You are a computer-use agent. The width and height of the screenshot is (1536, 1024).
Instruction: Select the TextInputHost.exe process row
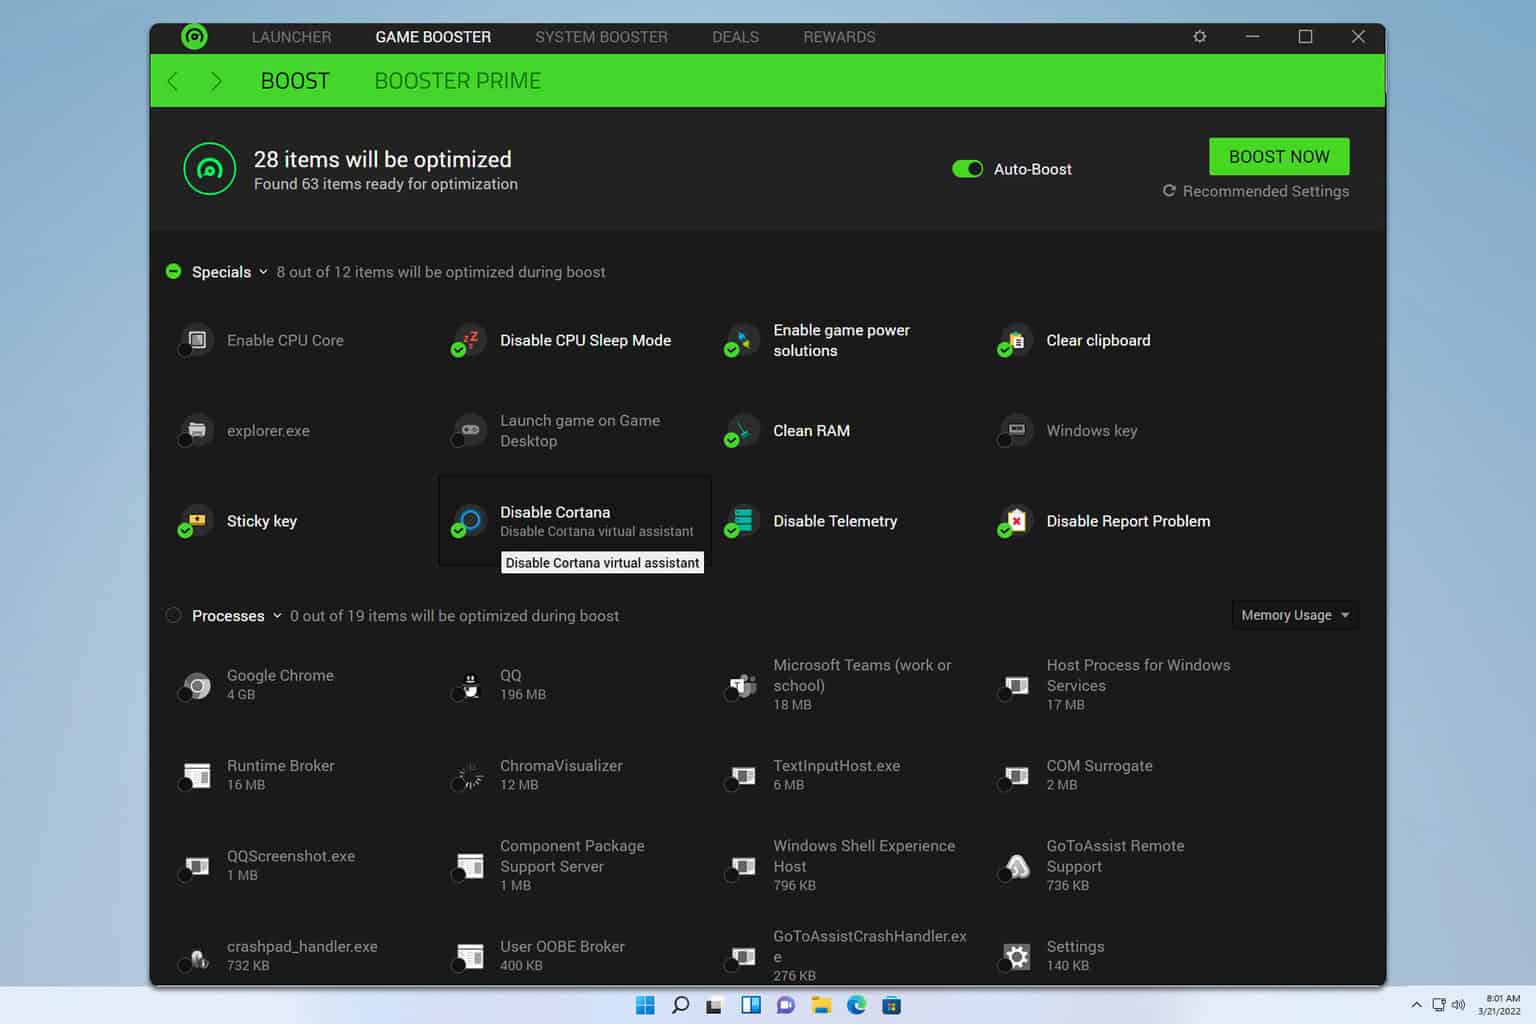point(849,775)
